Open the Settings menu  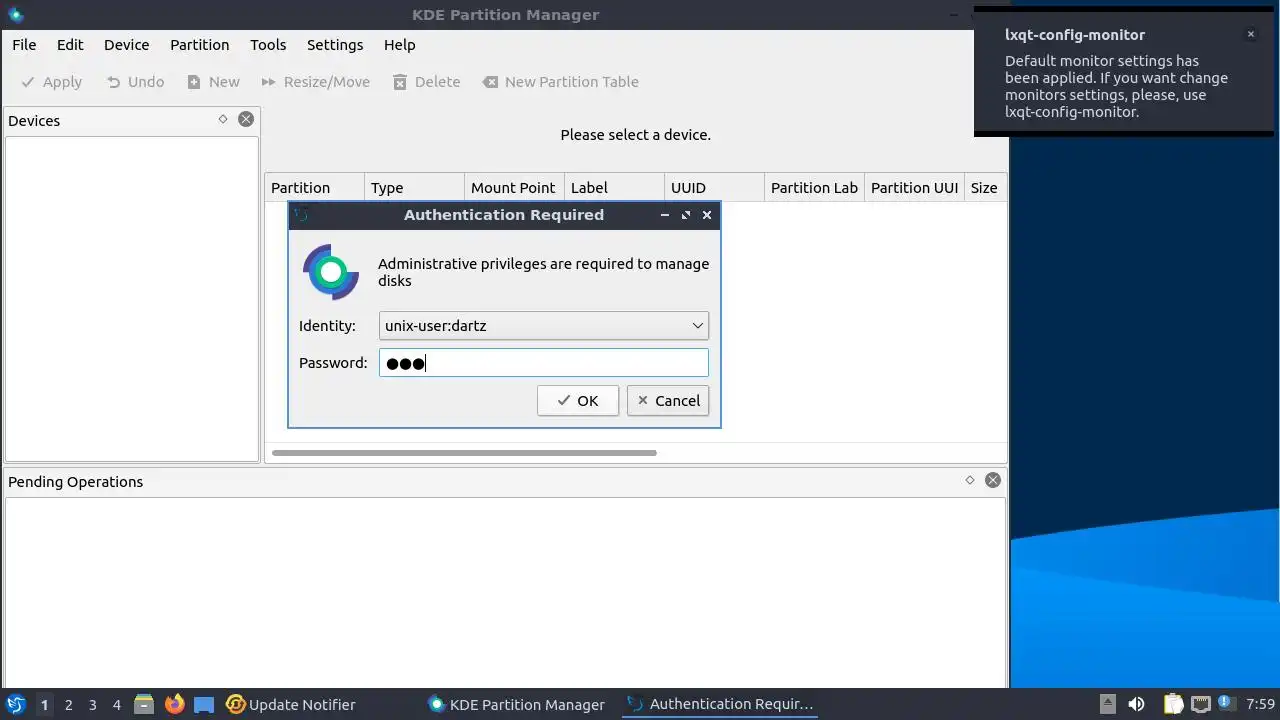point(335,45)
